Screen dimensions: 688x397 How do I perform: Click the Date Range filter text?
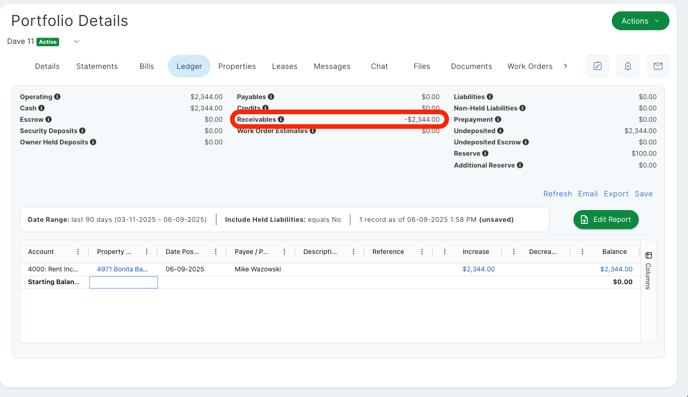[x=117, y=220]
